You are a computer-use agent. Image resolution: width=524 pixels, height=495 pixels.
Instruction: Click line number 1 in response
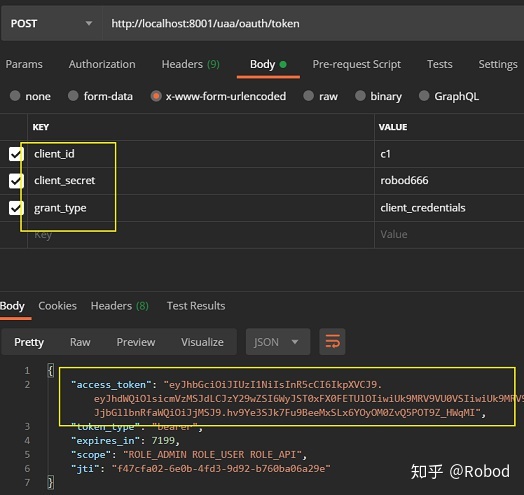(27, 371)
